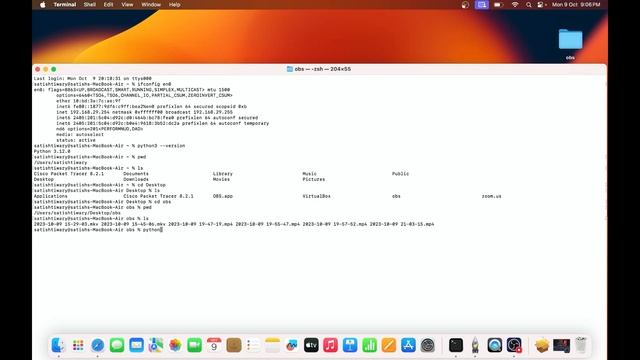Open Notes app in the dock
640x360 pixels.
click(x=272, y=345)
